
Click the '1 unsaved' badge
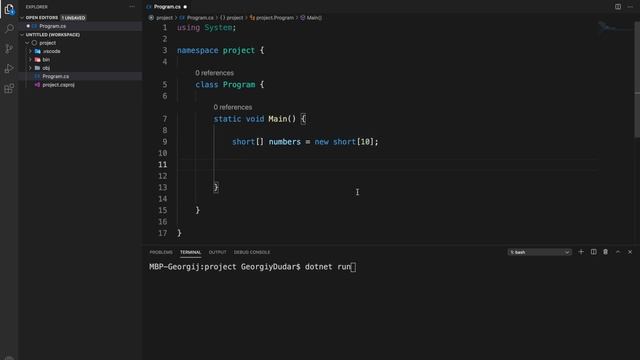click(73, 18)
